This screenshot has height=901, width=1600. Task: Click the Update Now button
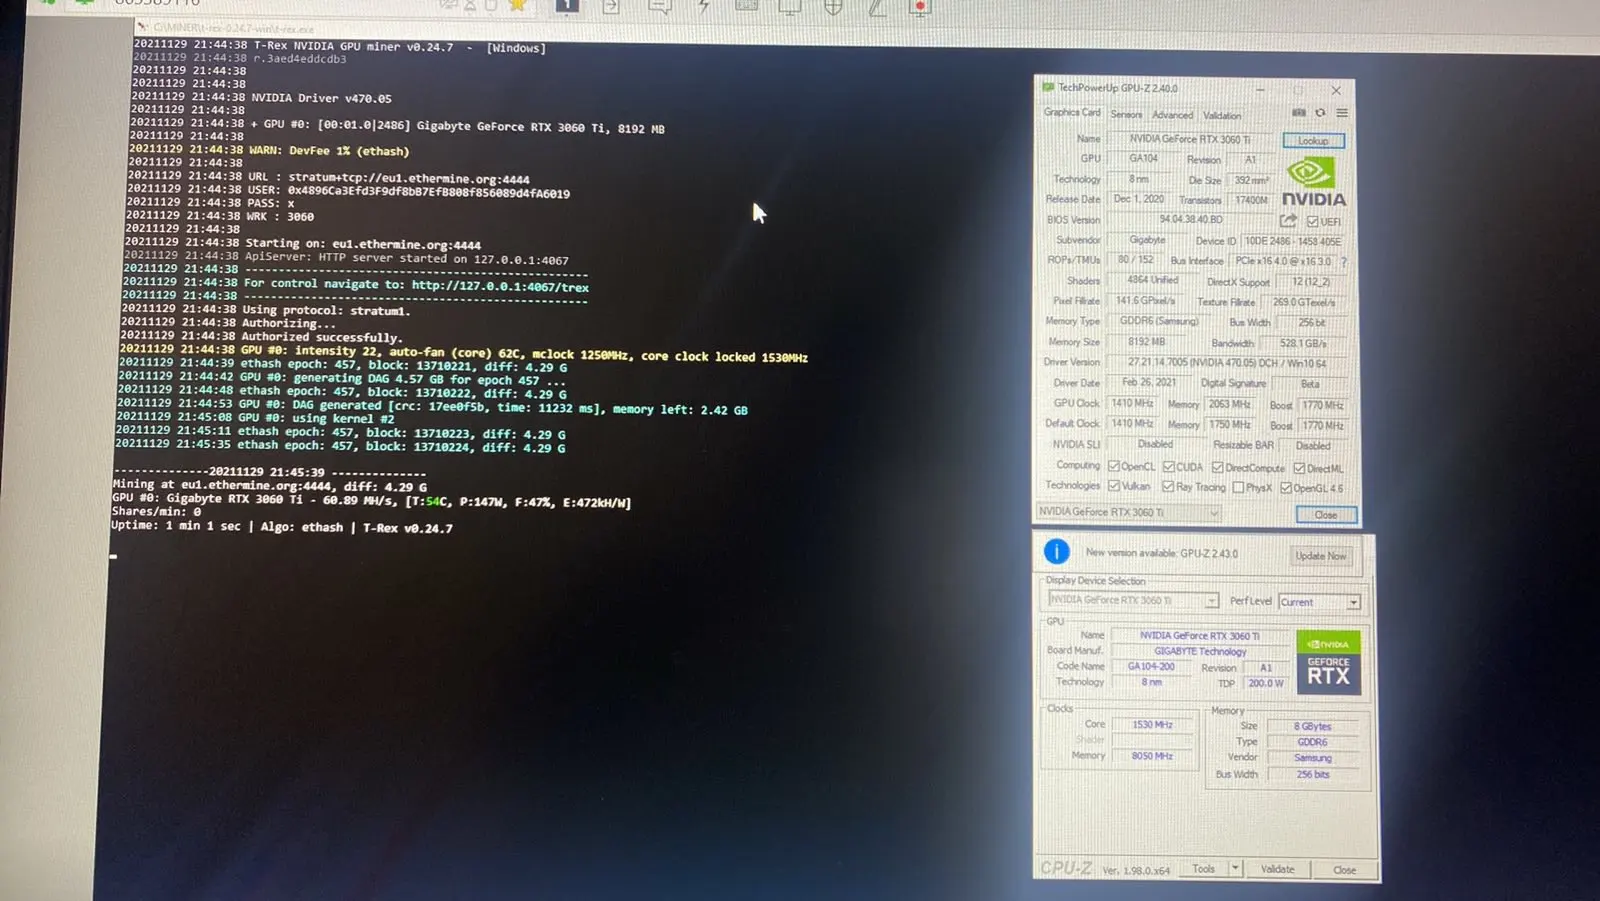[1321, 556]
